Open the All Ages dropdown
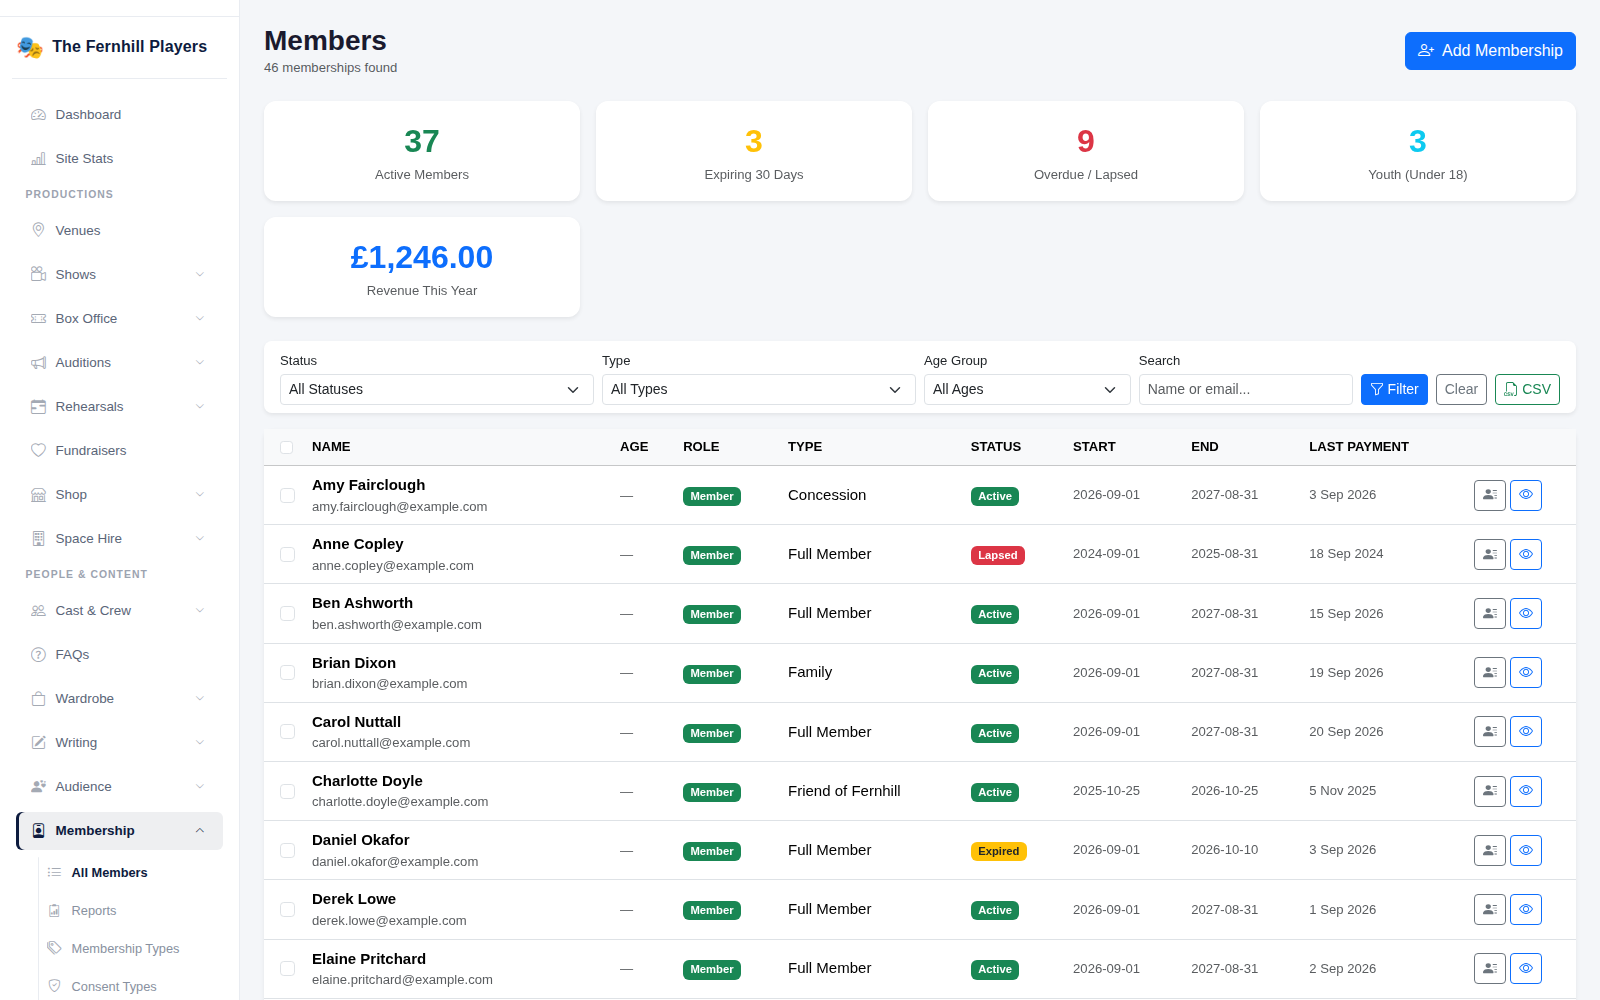This screenshot has width=1600, height=1000. tap(1027, 390)
